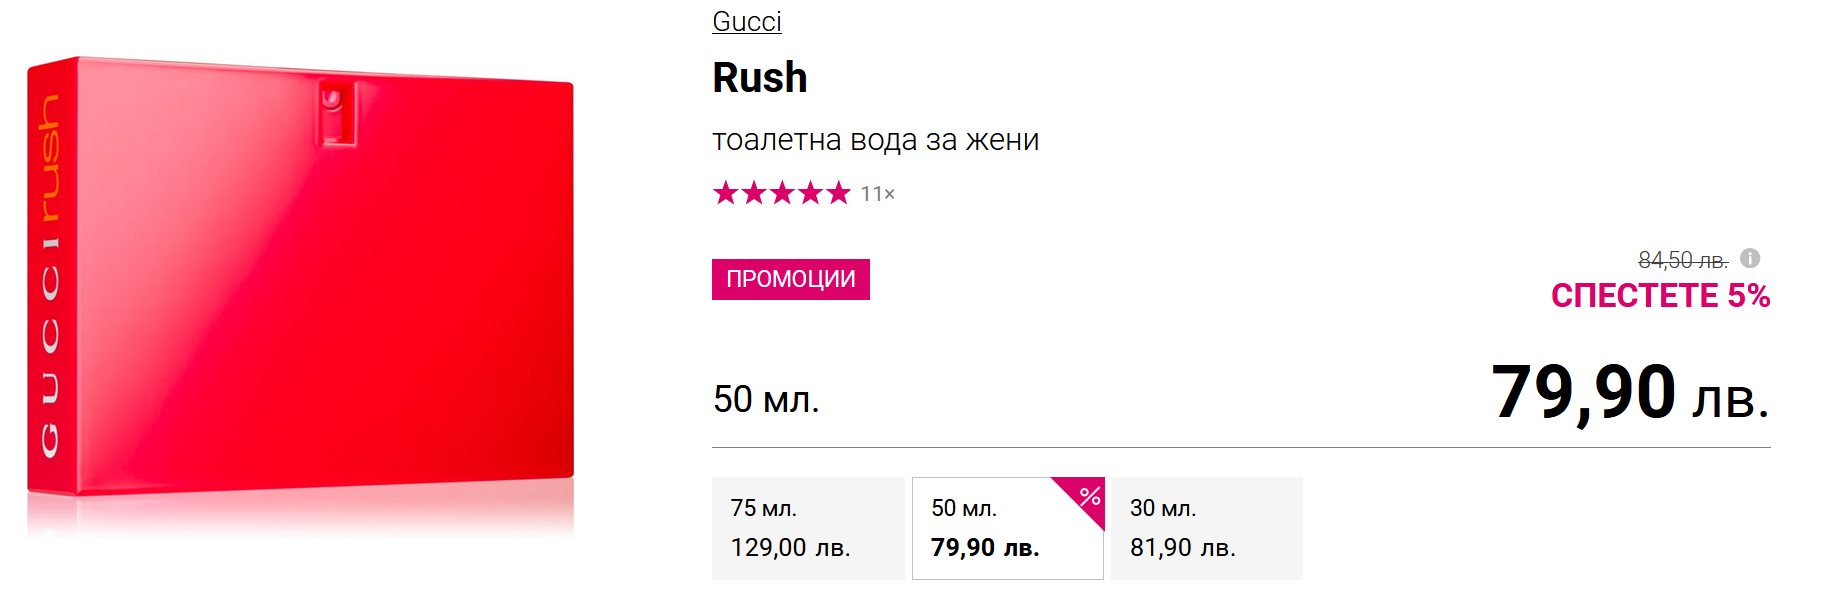Image resolution: width=1826 pixels, height=602 pixels.
Task: Click the fifth rating star
Action: click(838, 193)
